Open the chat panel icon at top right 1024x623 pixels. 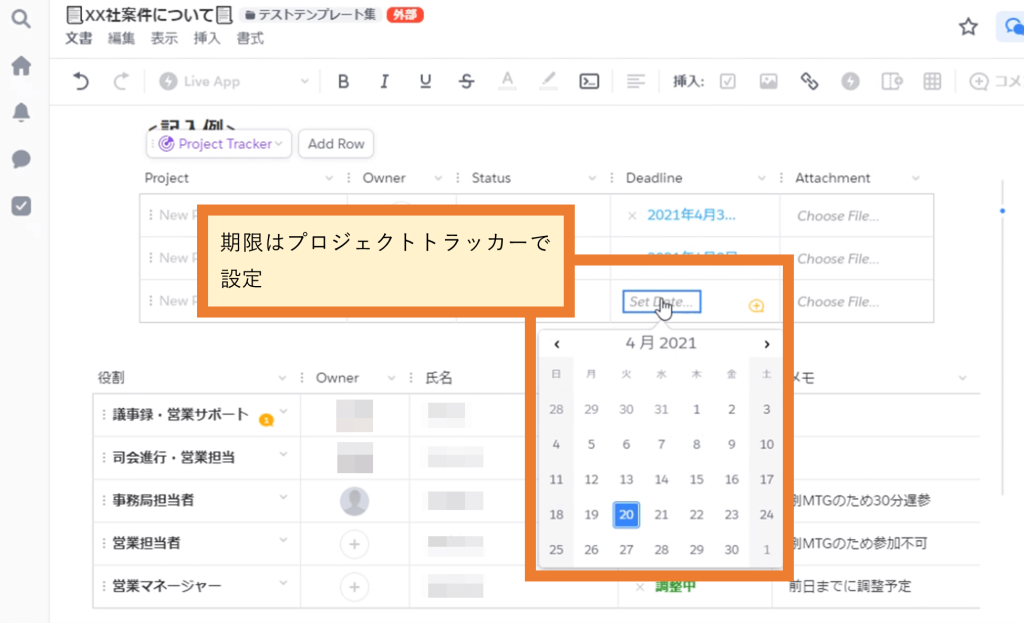coord(1012,27)
